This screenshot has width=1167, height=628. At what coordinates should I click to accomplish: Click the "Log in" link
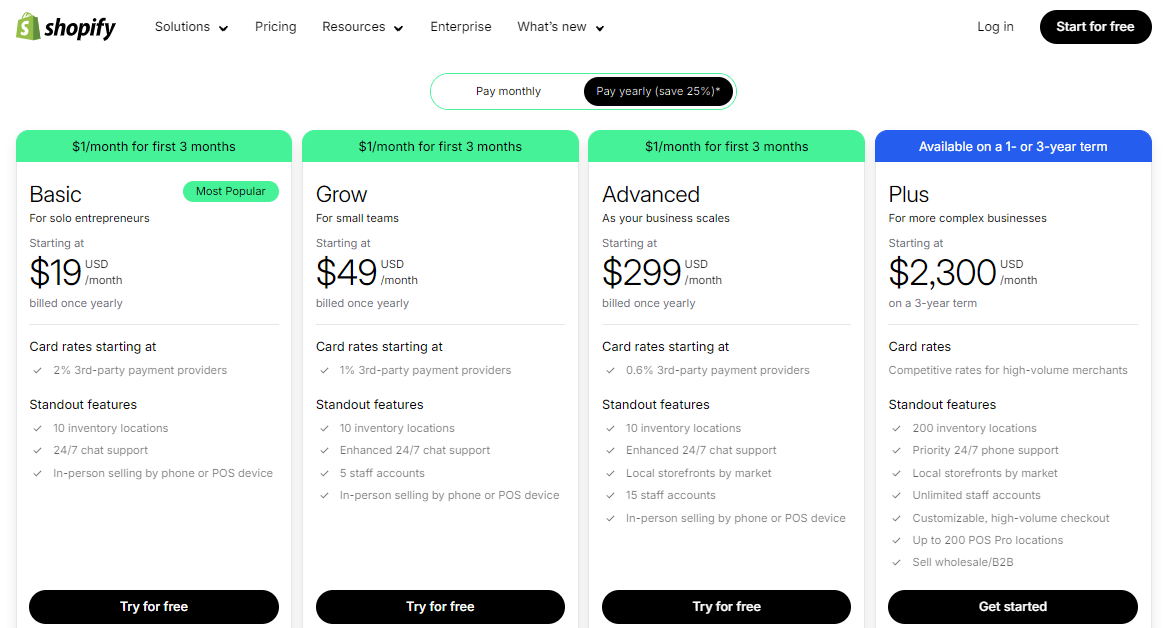(995, 27)
